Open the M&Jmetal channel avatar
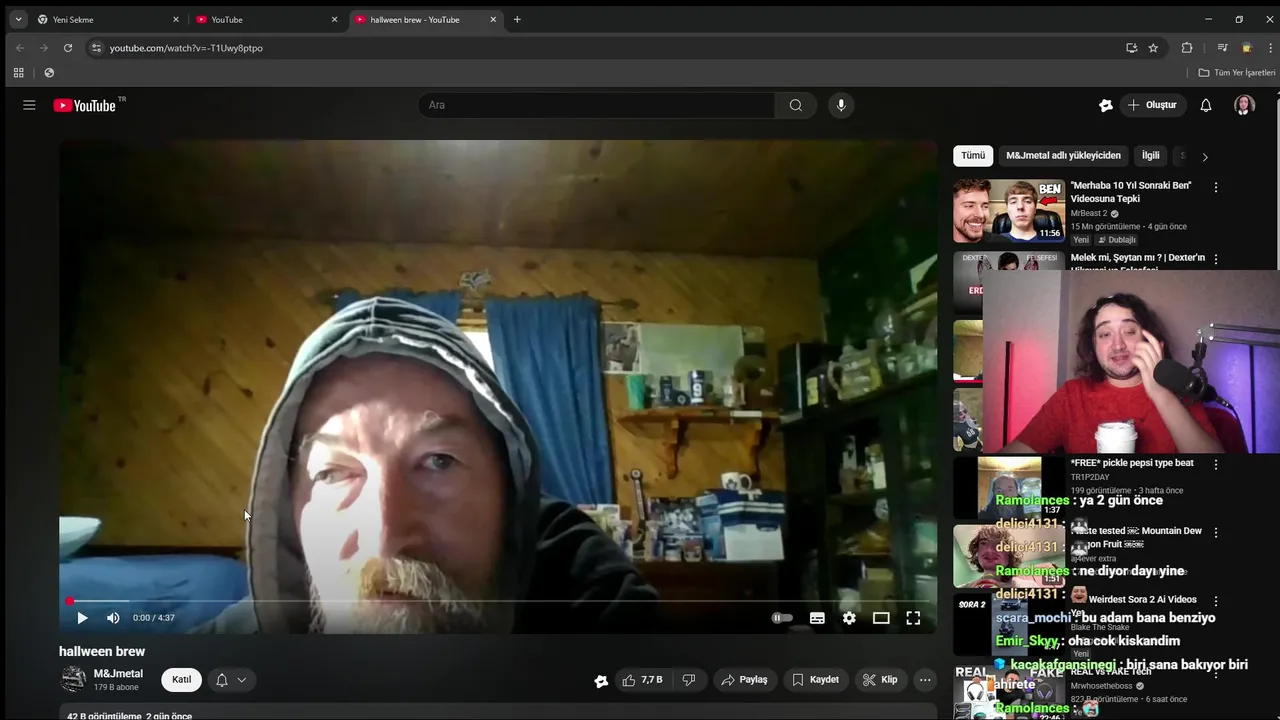Viewport: 1280px width, 720px height. [x=73, y=680]
